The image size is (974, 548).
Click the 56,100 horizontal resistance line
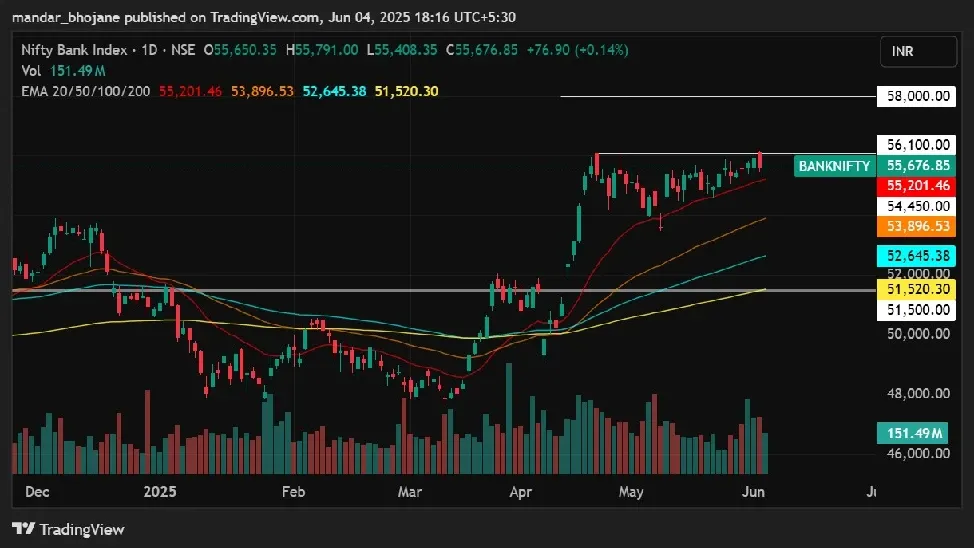click(x=737, y=153)
